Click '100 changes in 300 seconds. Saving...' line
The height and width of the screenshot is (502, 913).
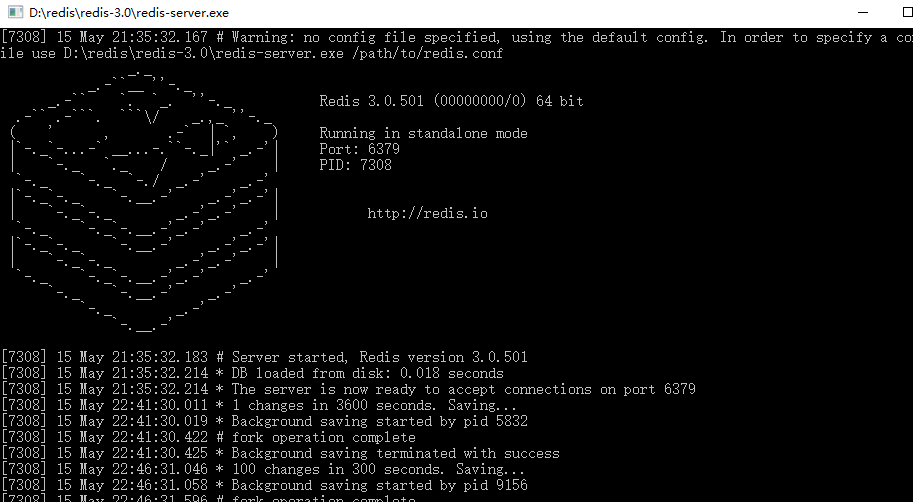click(263, 469)
